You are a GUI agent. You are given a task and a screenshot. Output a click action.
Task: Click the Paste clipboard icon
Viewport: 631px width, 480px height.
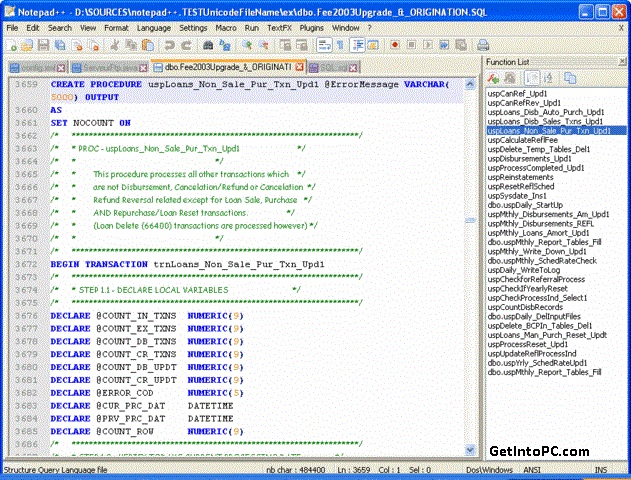point(148,45)
